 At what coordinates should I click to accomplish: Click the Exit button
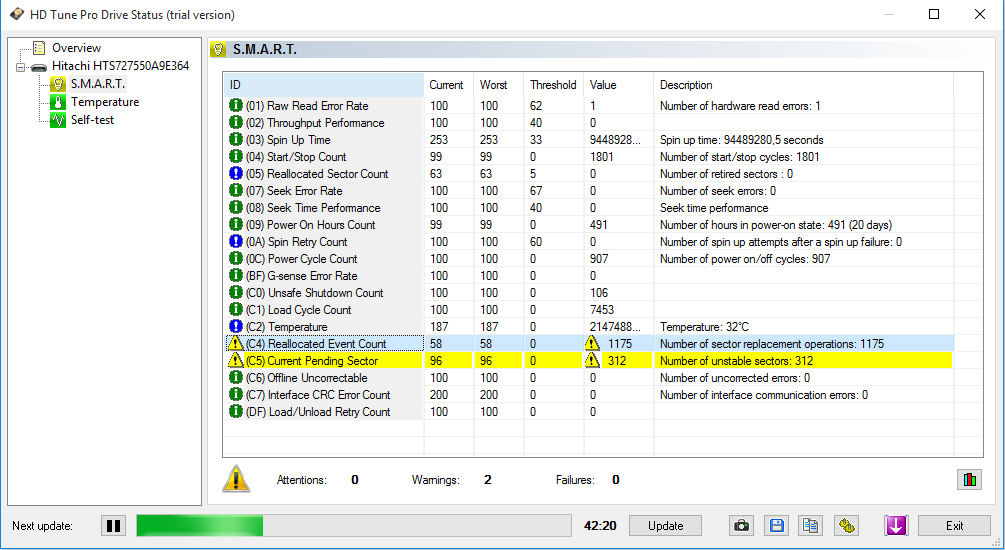[x=954, y=526]
